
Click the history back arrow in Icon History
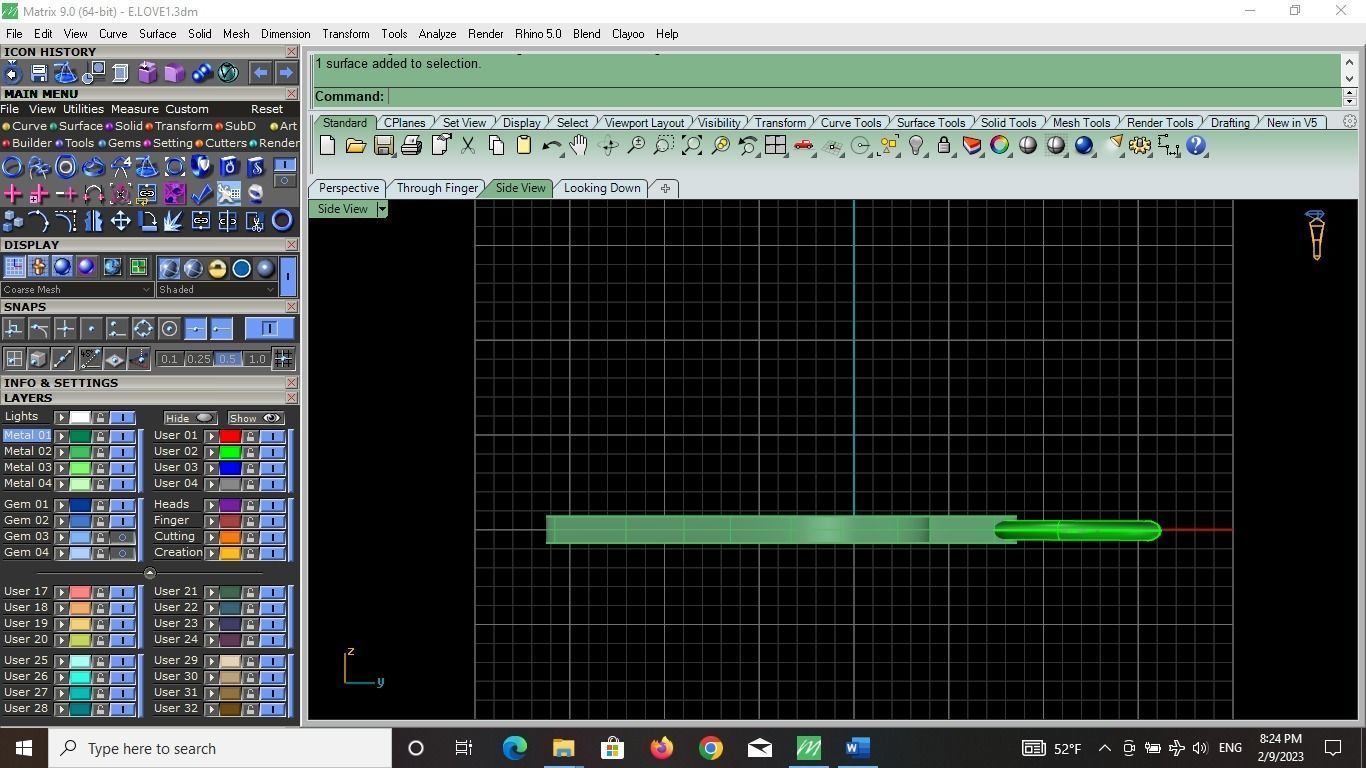[260, 73]
